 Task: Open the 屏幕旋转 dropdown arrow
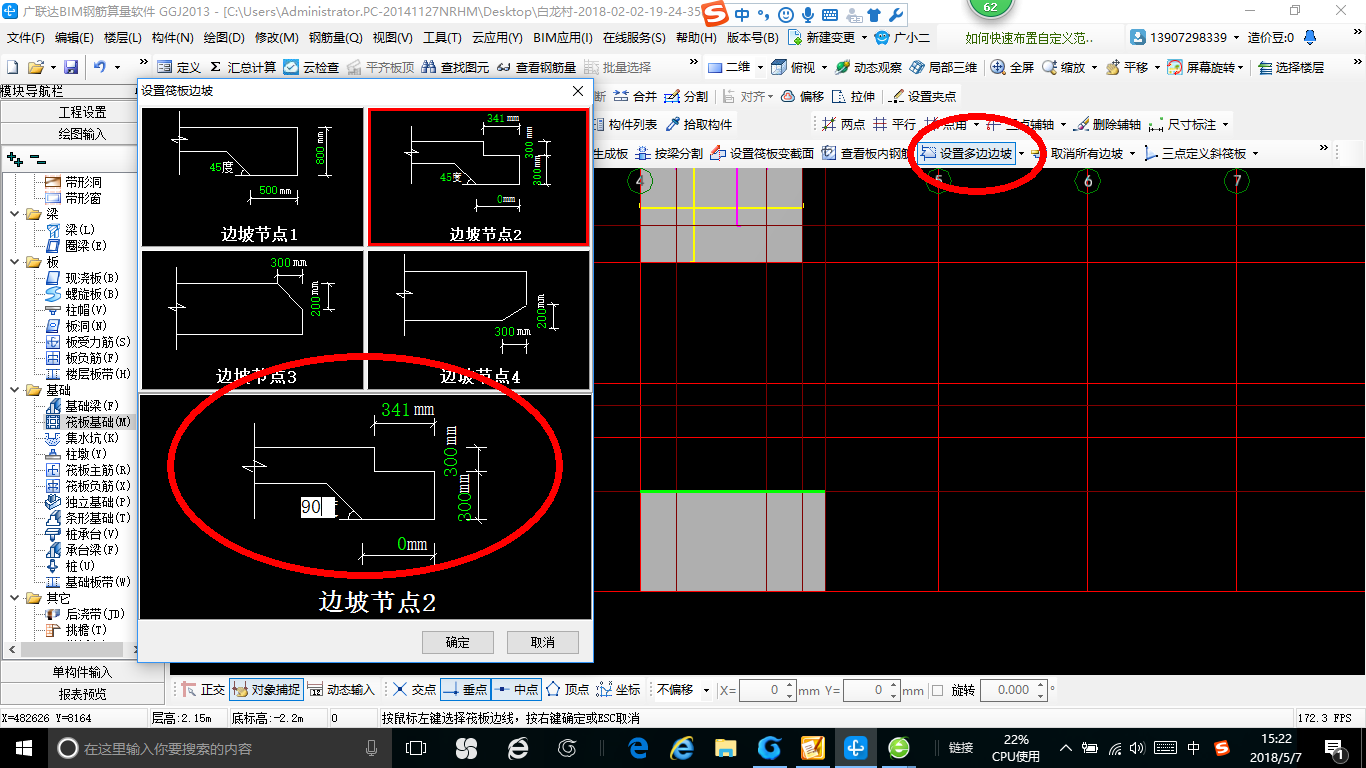coord(1241,67)
